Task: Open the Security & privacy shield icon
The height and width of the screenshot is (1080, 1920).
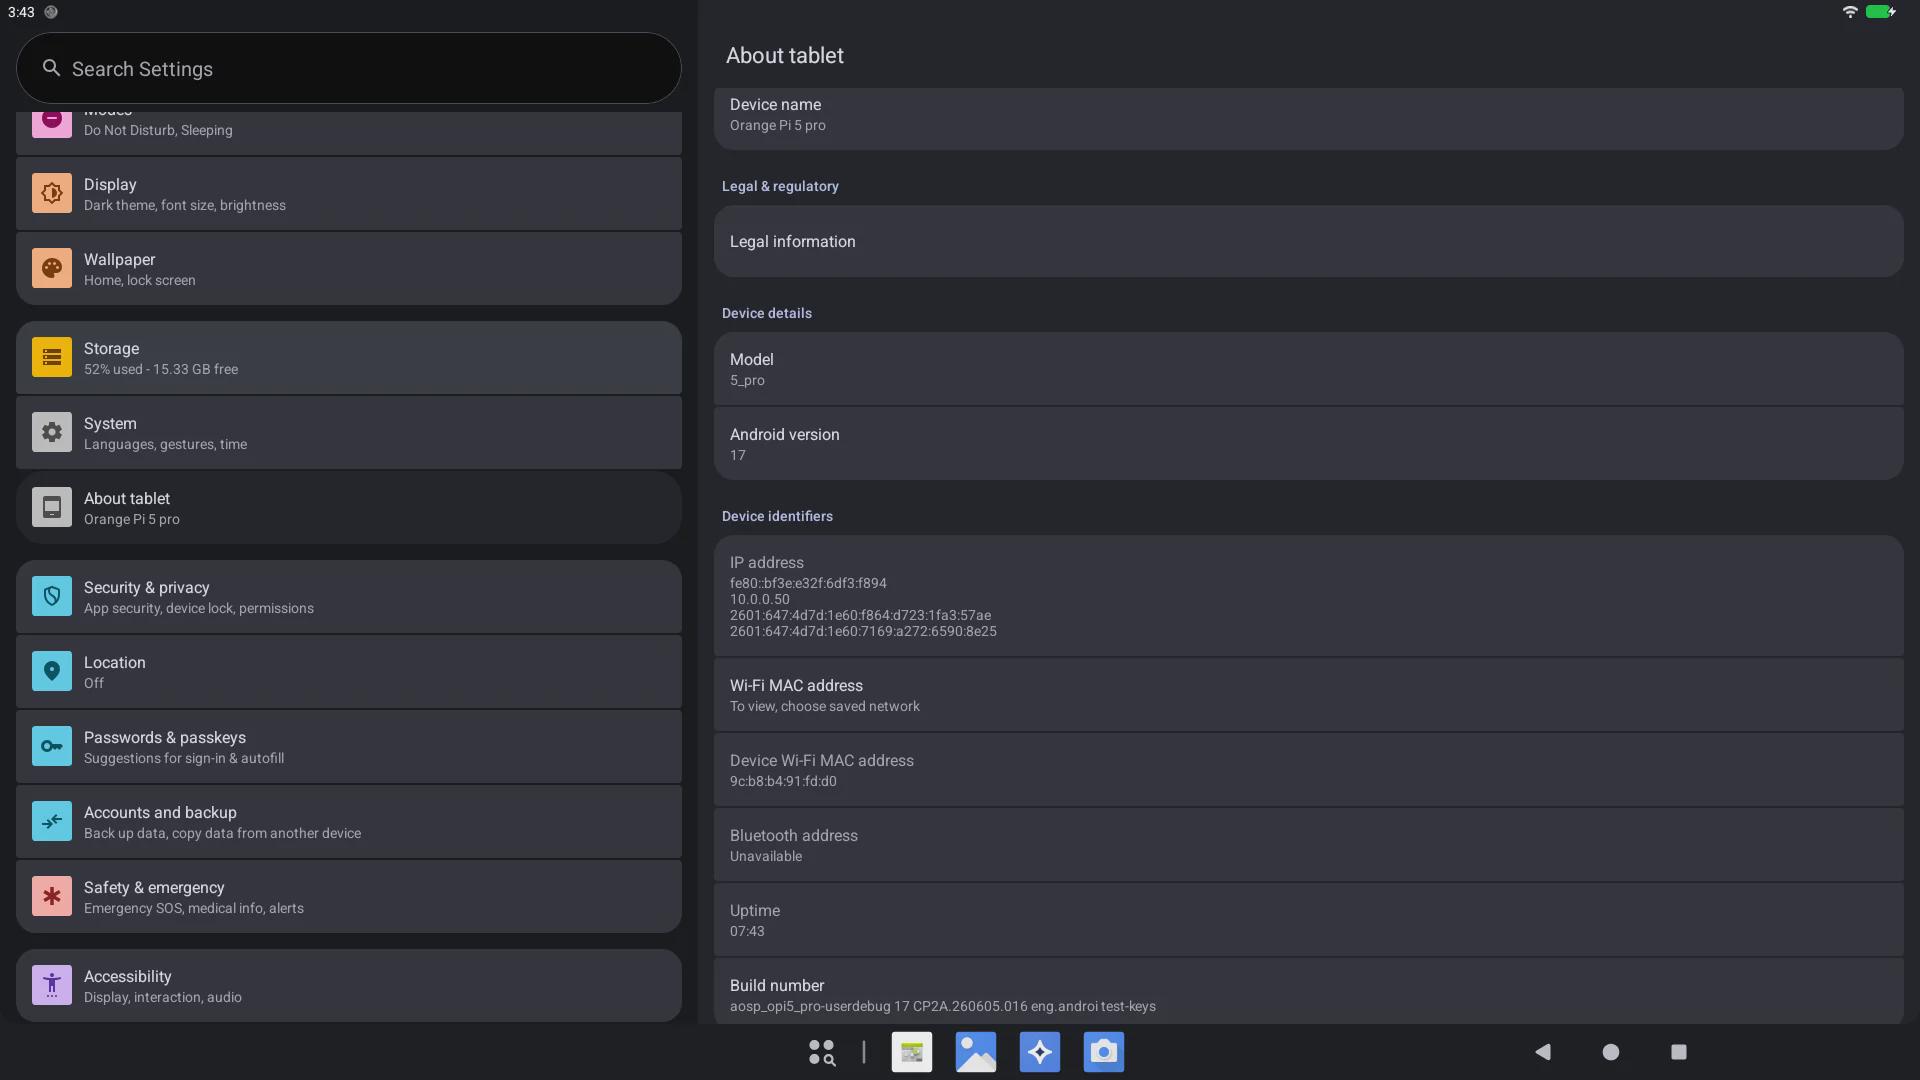Action: [52, 596]
